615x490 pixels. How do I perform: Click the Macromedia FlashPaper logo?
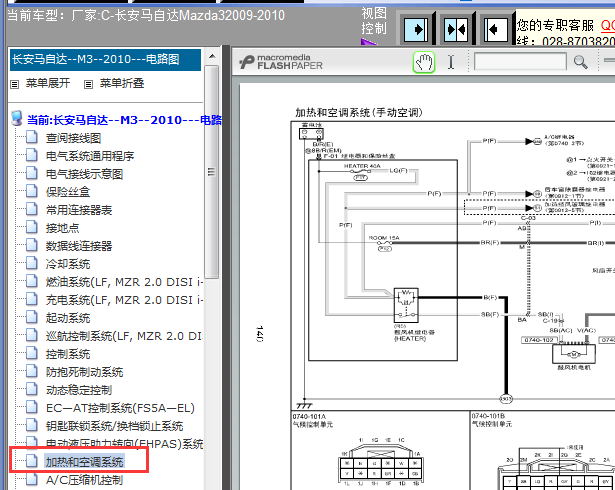(281, 62)
